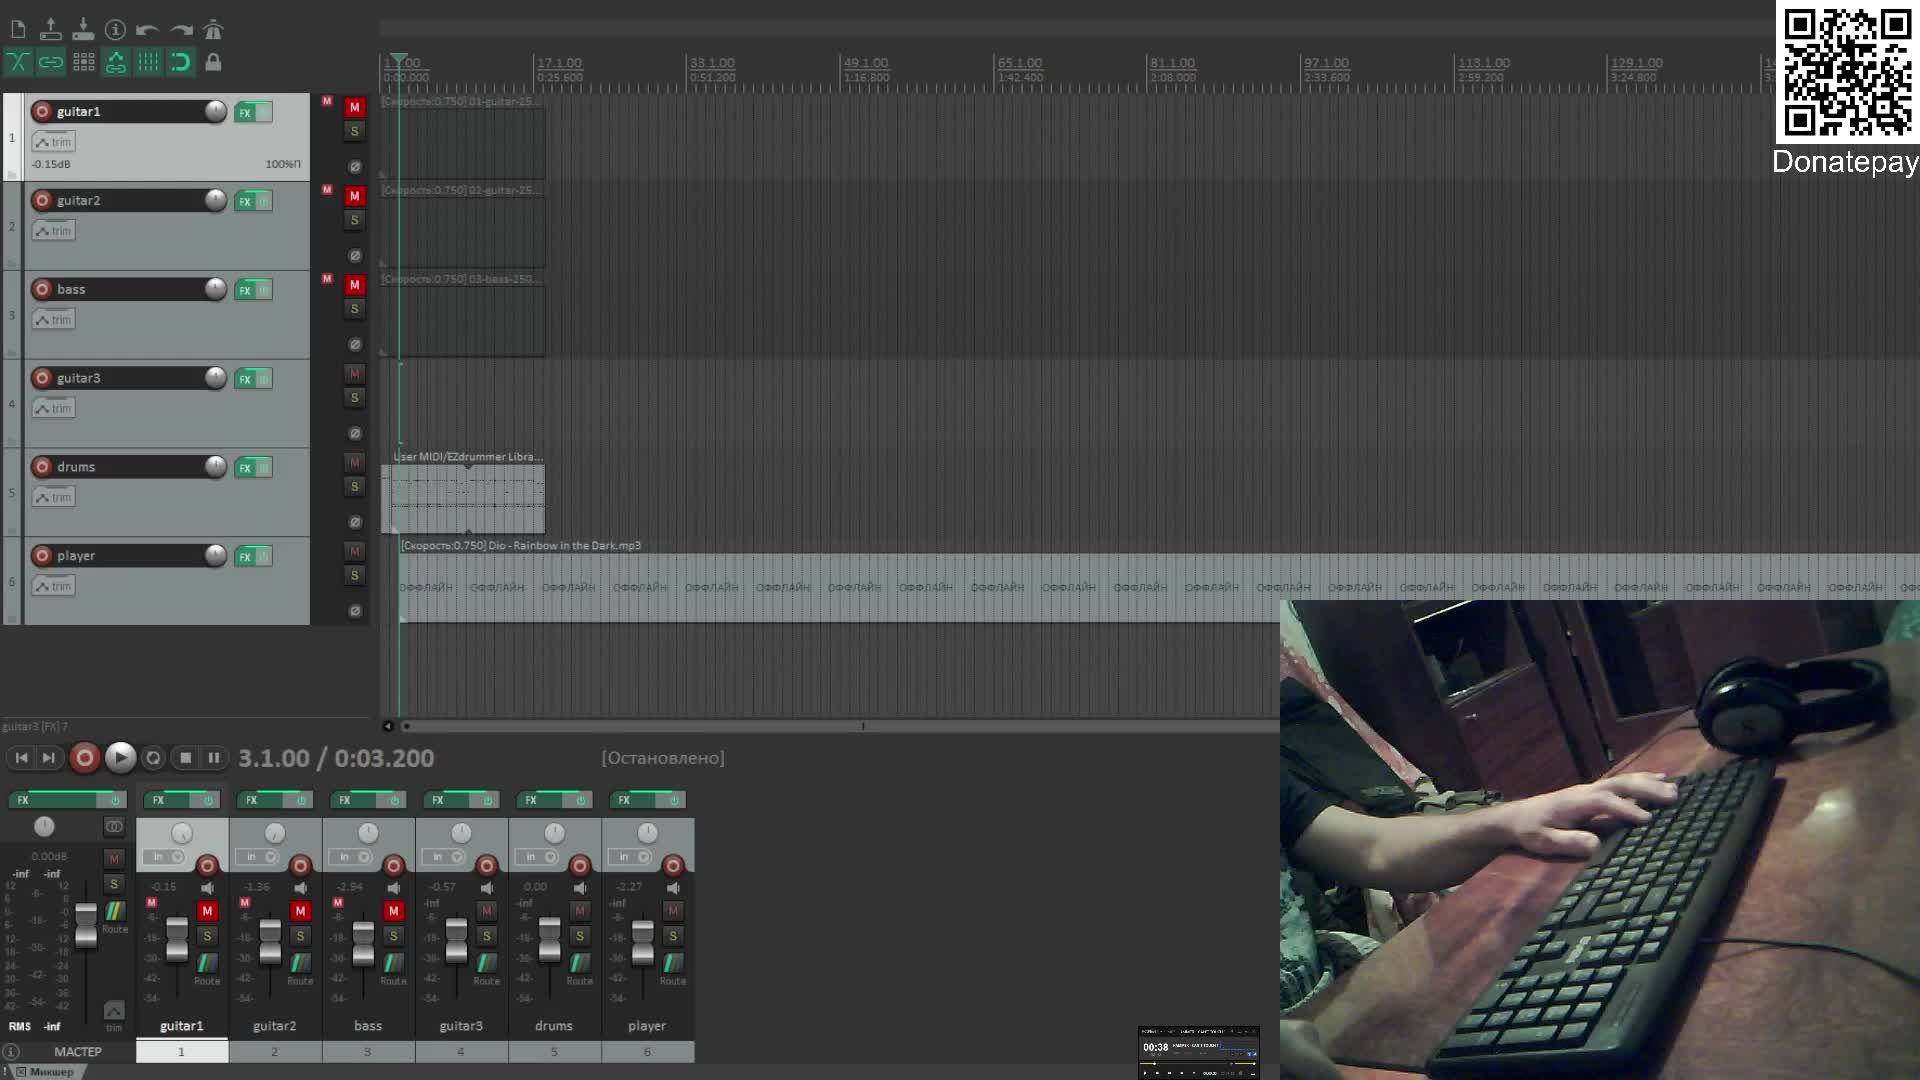Select mixer strip tab number 5
Viewport: 1920px width, 1080px height.
tap(554, 1051)
